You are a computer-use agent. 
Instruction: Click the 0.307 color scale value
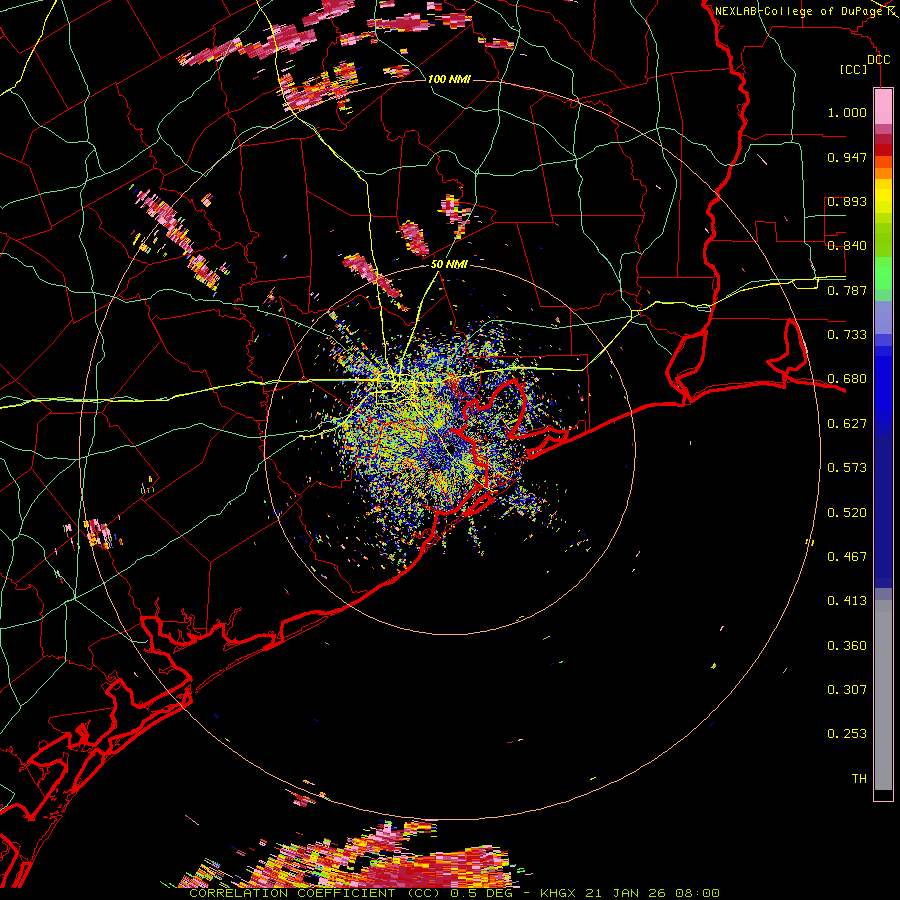coord(847,690)
